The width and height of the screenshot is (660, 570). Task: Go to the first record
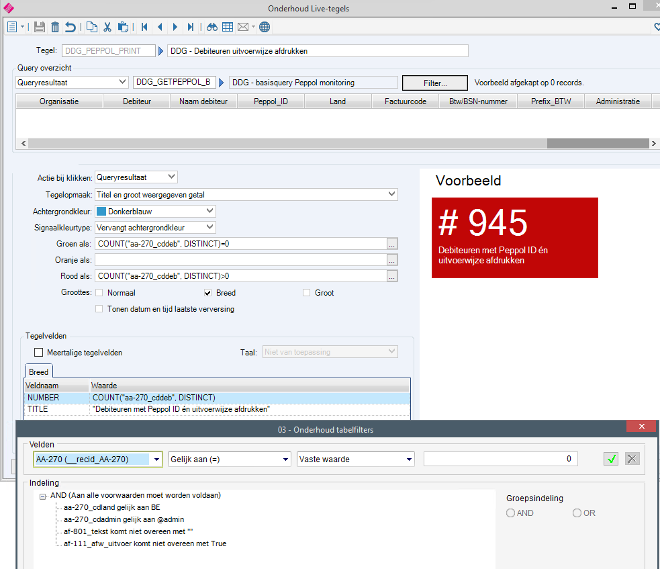[x=145, y=27]
